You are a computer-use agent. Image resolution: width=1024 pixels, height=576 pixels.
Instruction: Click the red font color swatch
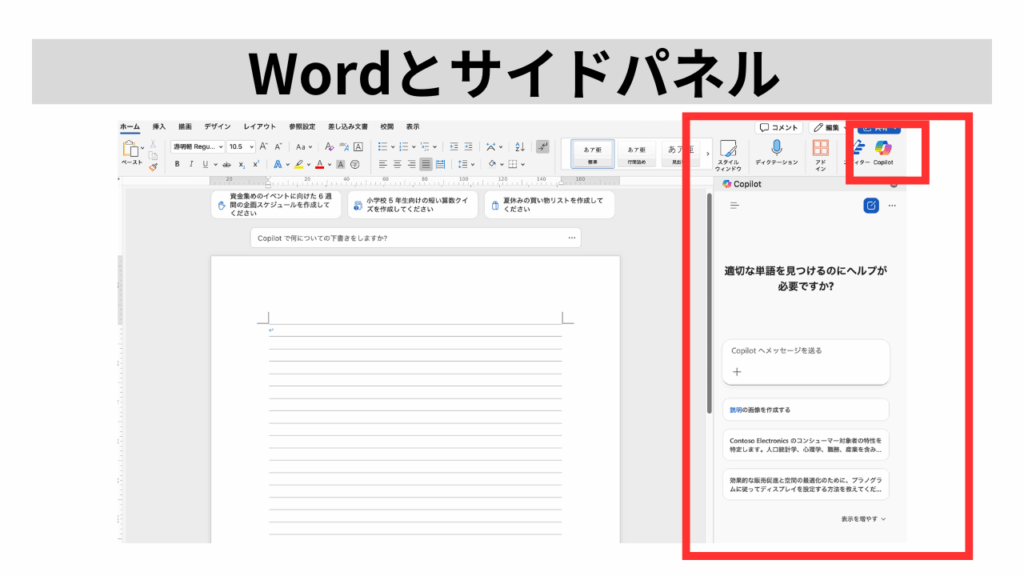point(319,164)
